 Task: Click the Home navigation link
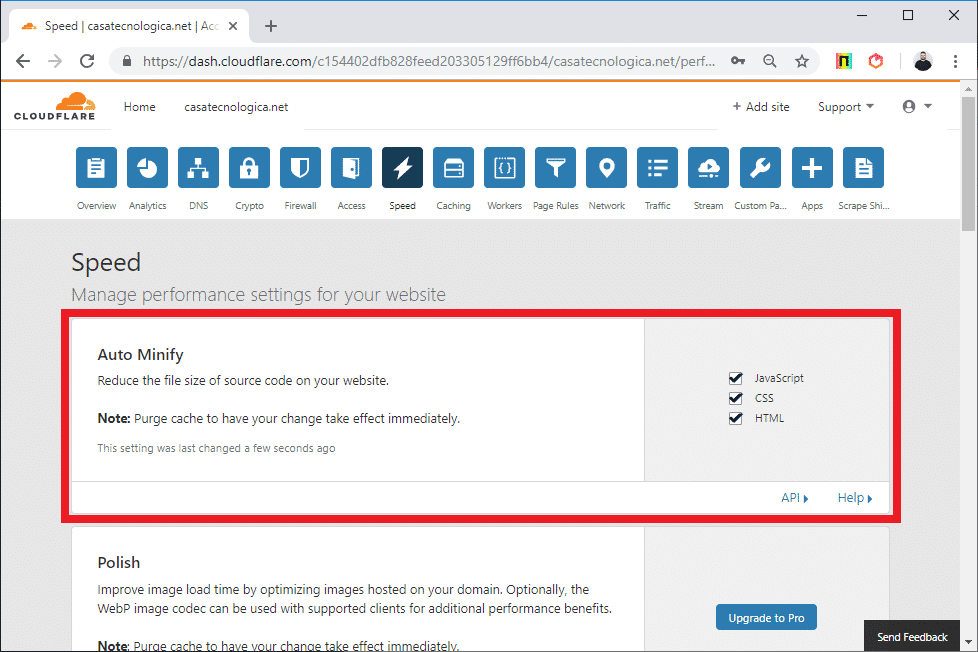click(139, 107)
